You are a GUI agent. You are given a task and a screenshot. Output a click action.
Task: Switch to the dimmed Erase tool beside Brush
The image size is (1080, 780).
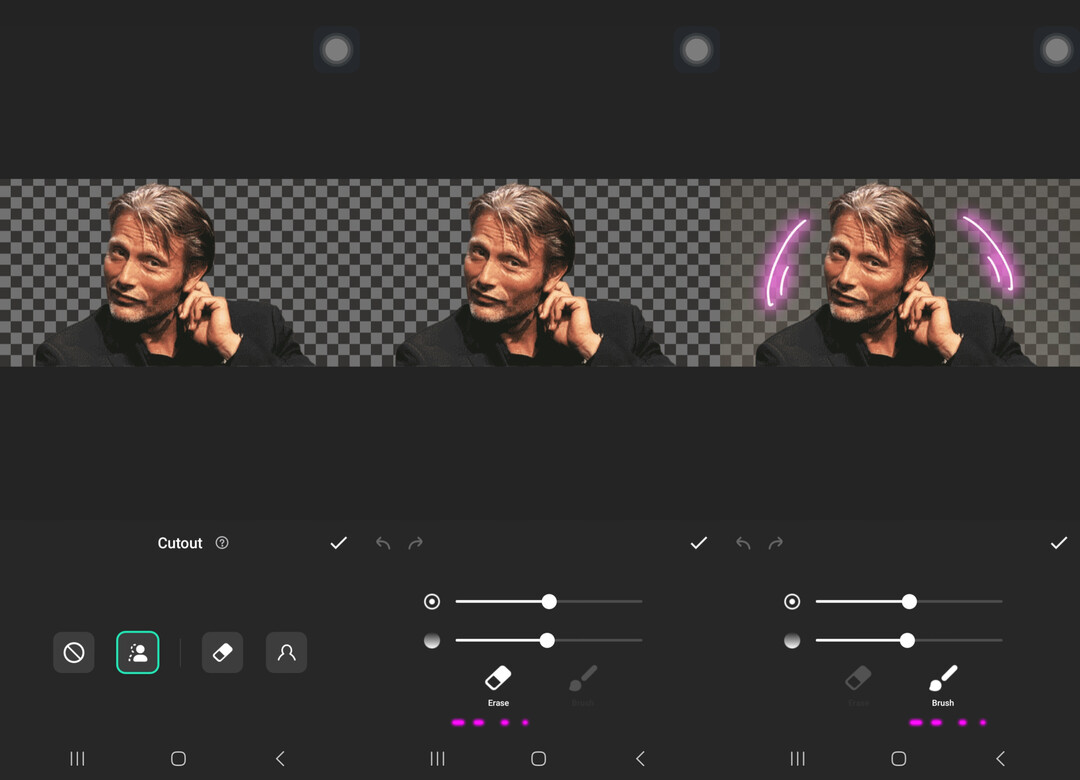point(858,685)
